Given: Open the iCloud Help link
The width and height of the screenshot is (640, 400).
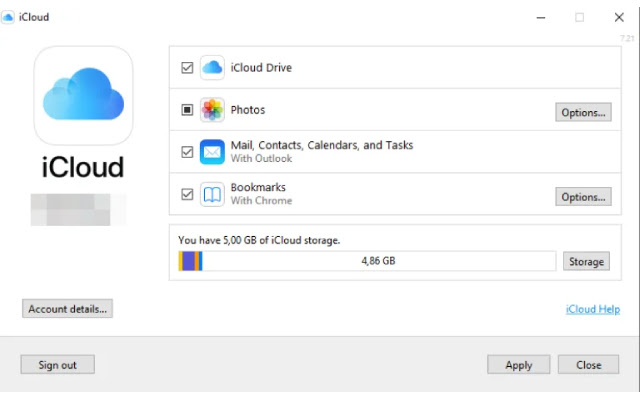Looking at the screenshot, I should pyautogui.click(x=593, y=309).
